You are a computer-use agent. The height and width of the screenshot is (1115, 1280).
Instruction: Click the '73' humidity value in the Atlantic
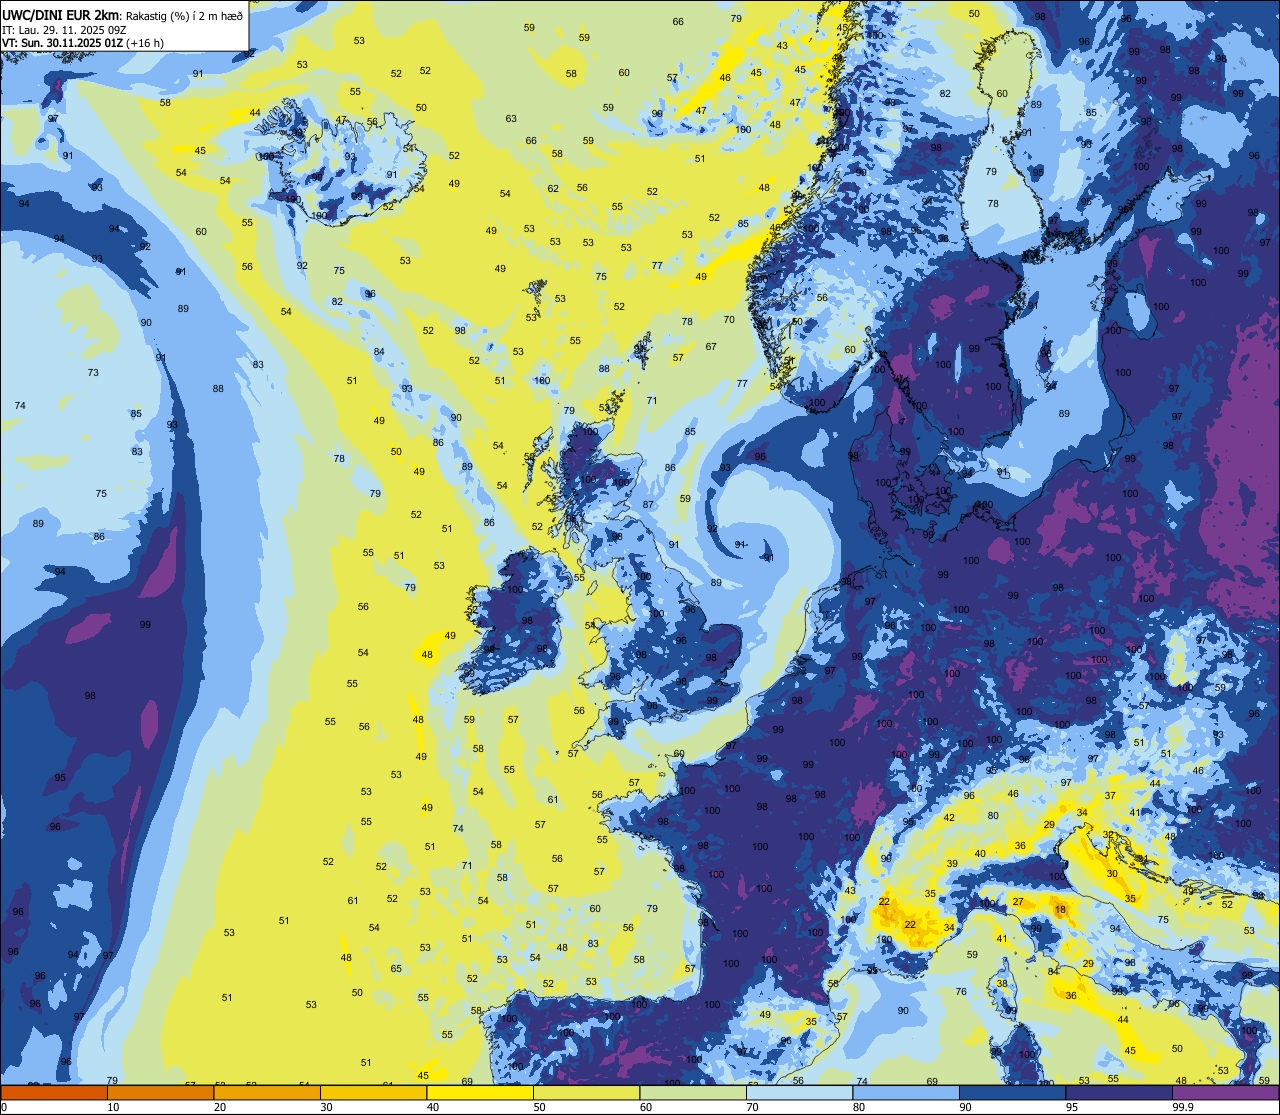pyautogui.click(x=93, y=372)
